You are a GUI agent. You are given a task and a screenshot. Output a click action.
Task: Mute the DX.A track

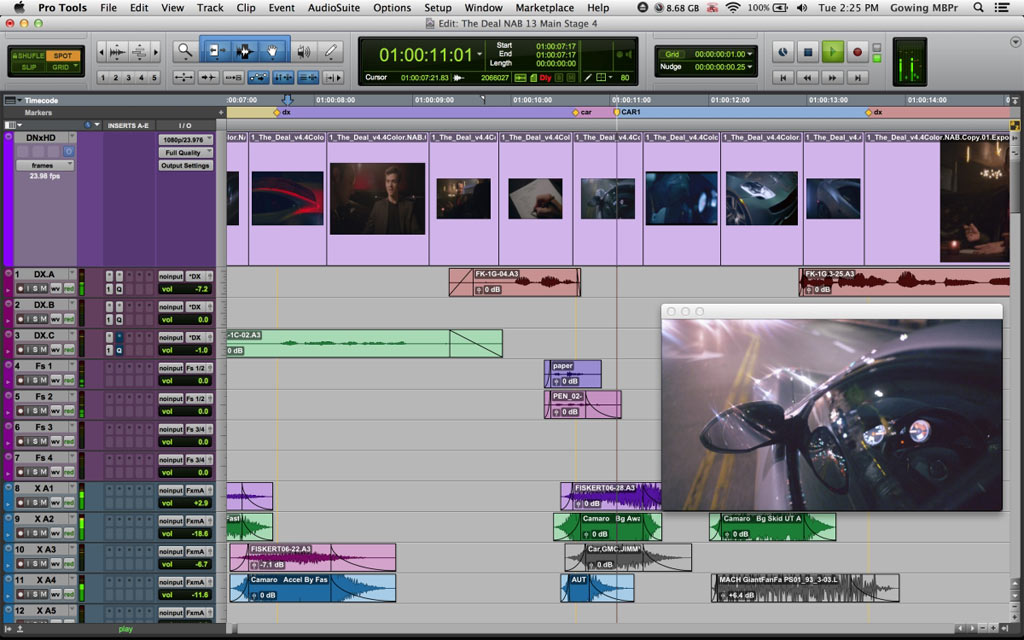(43, 288)
